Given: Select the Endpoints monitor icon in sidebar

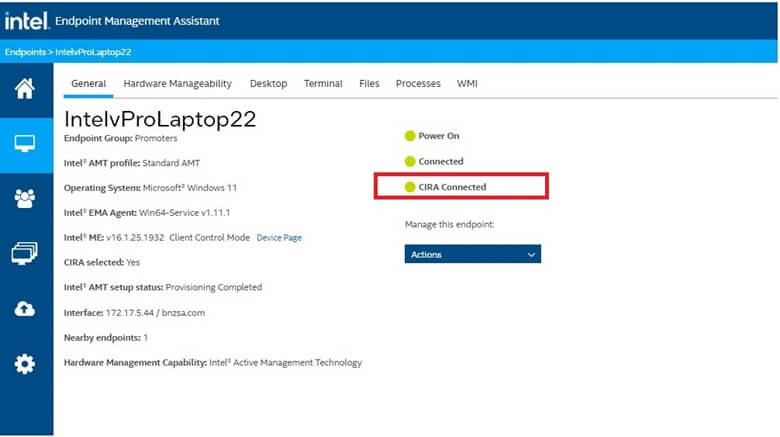Looking at the screenshot, I should pos(24,144).
